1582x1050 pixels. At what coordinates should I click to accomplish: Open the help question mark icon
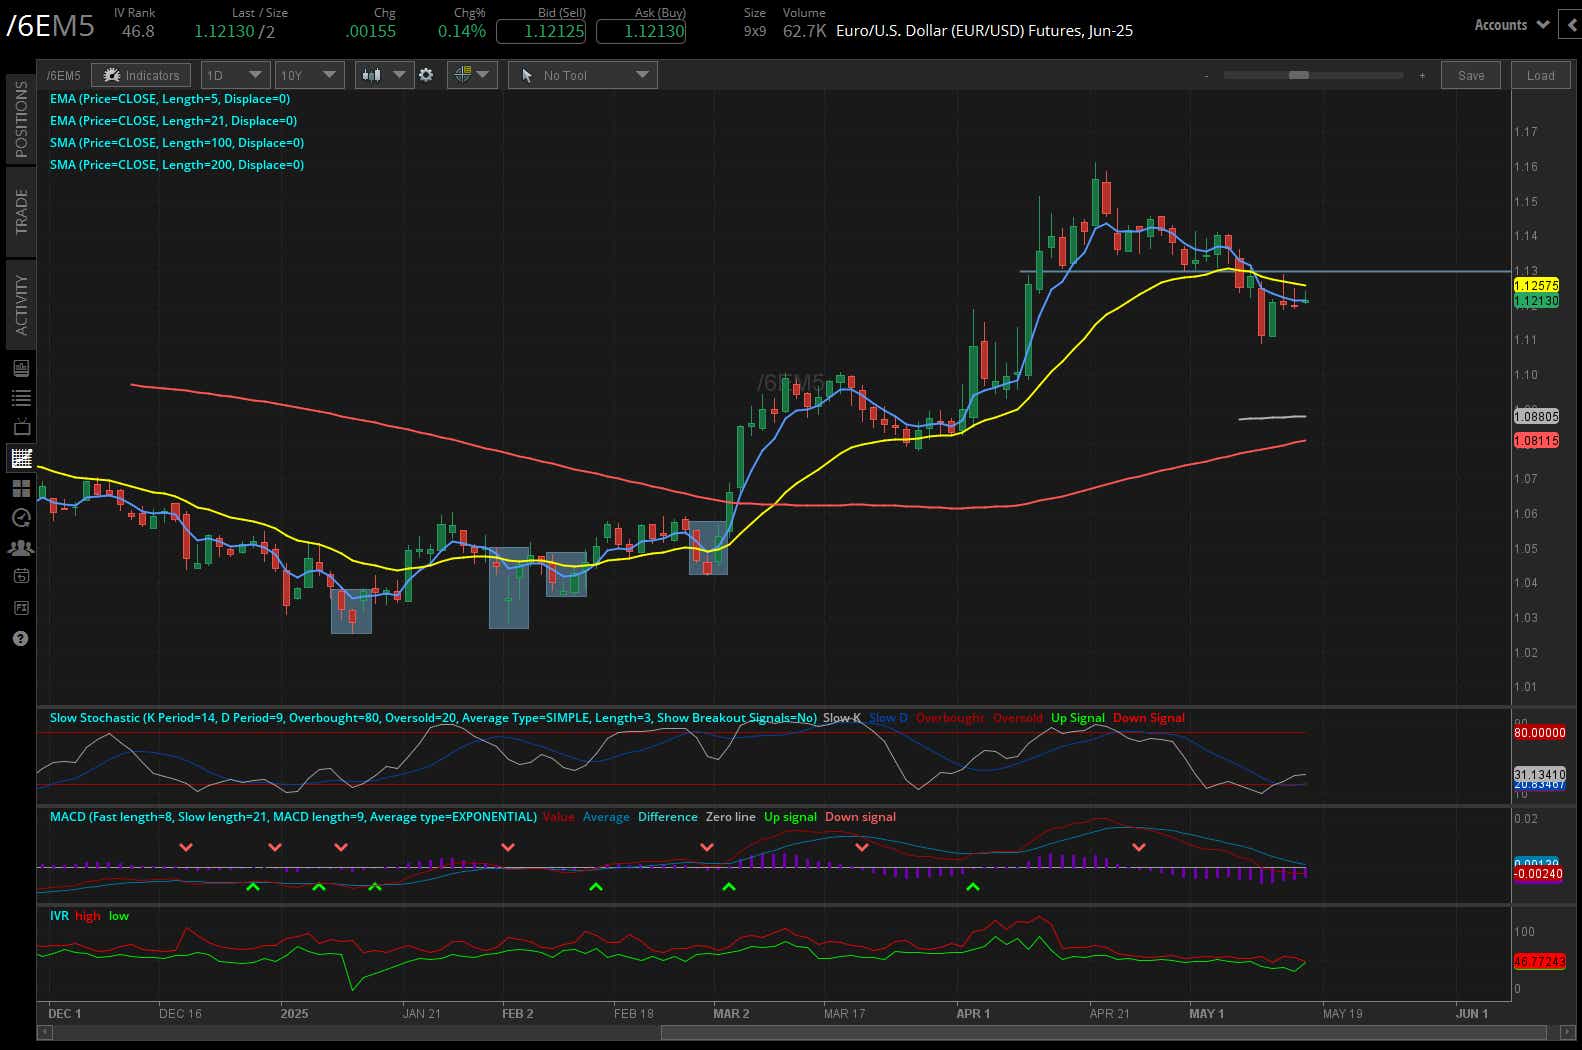(20, 638)
